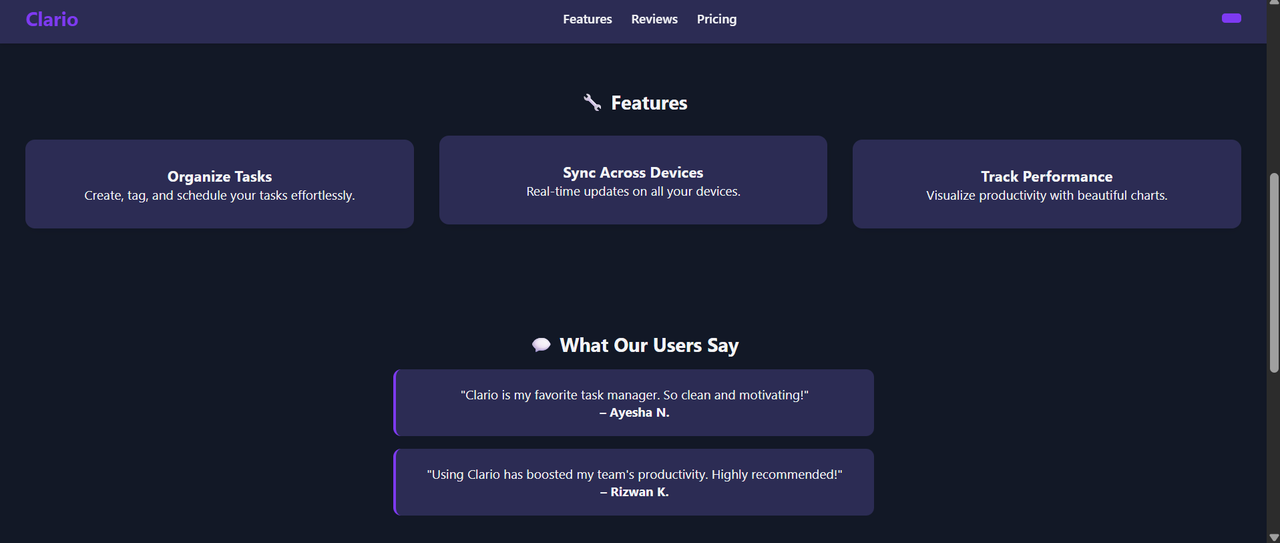
Task: Click the '– Rizwan K.' author name
Action: pos(634,491)
